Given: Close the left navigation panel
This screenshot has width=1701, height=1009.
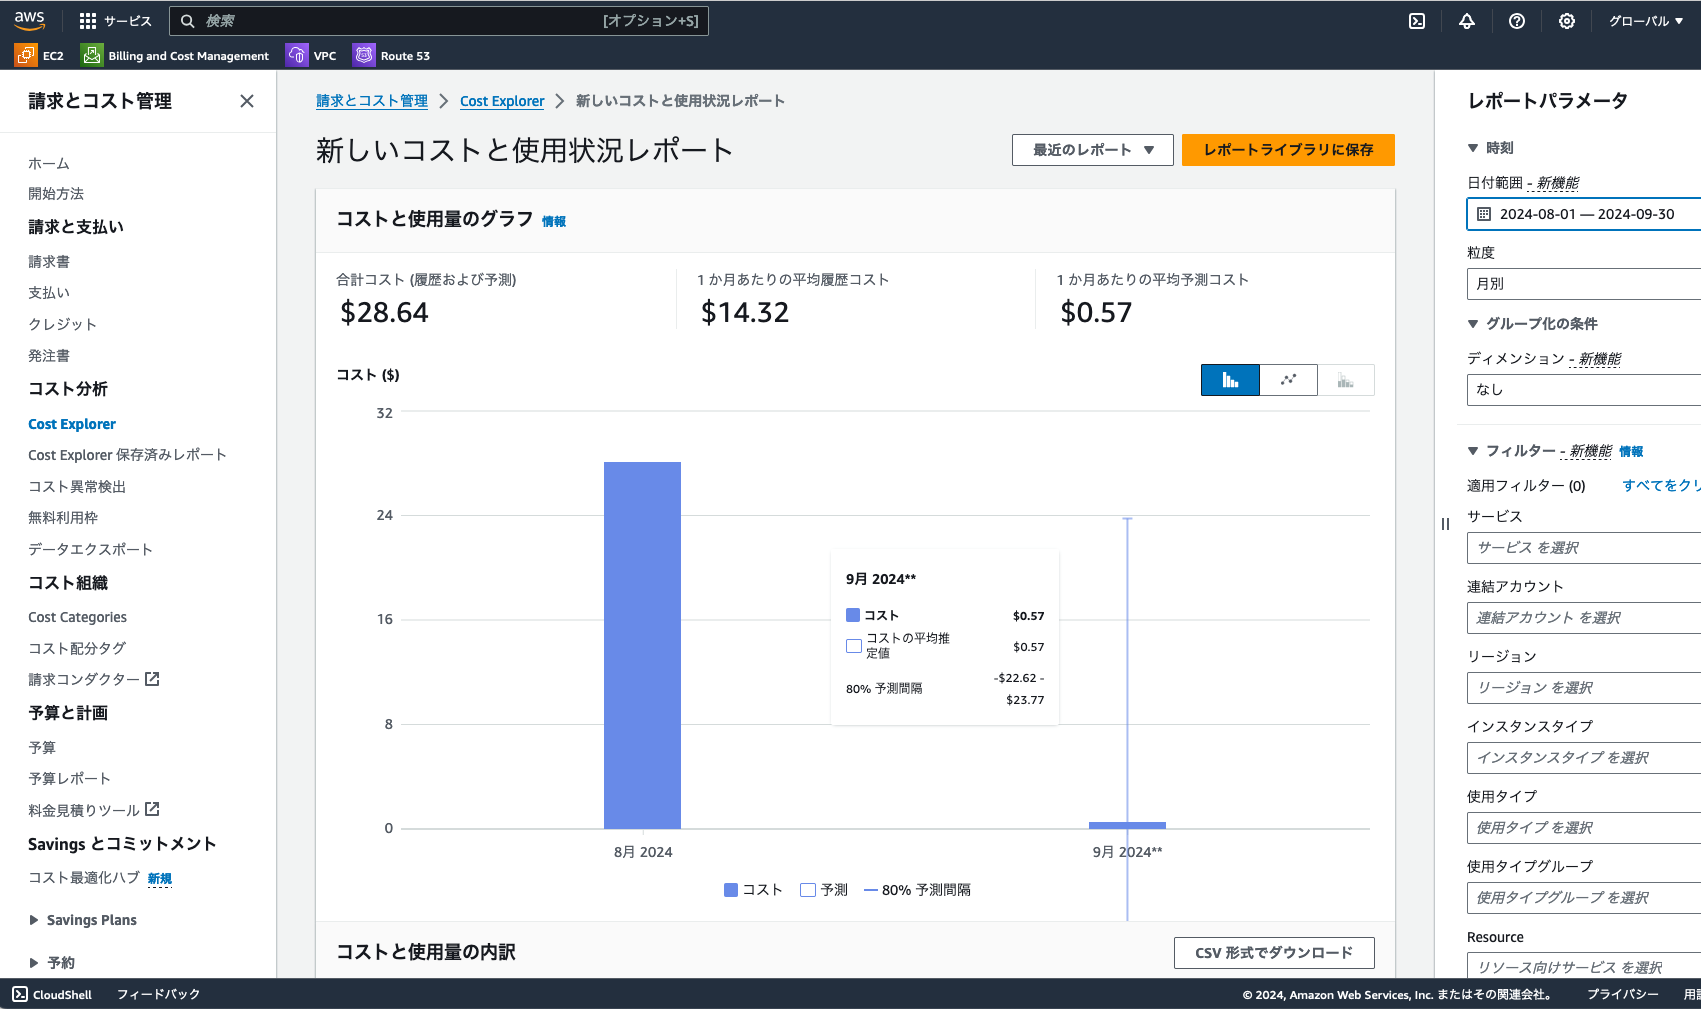Looking at the screenshot, I should click(247, 101).
